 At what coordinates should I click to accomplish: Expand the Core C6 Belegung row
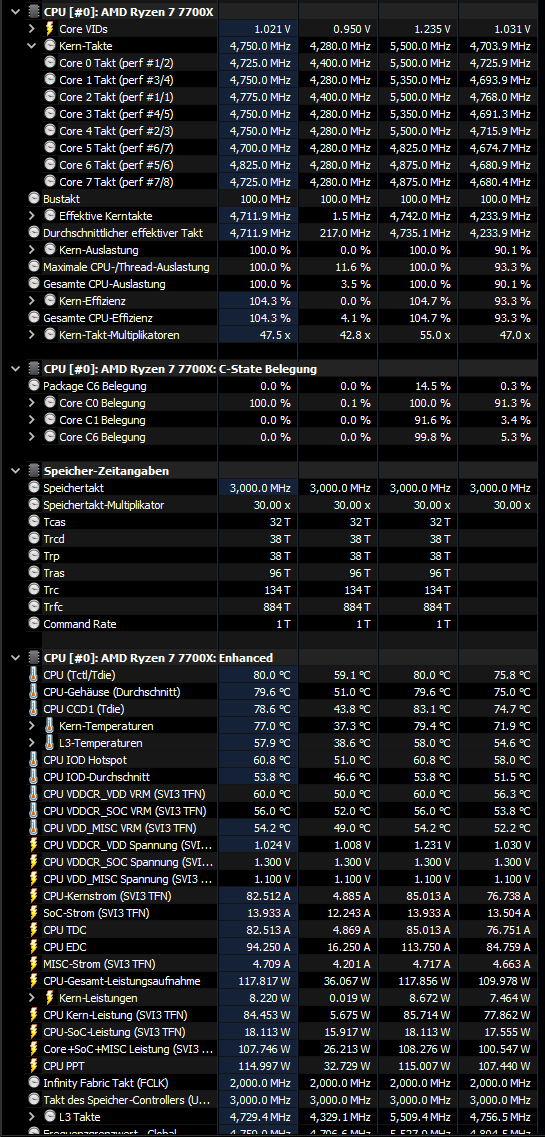point(32,437)
